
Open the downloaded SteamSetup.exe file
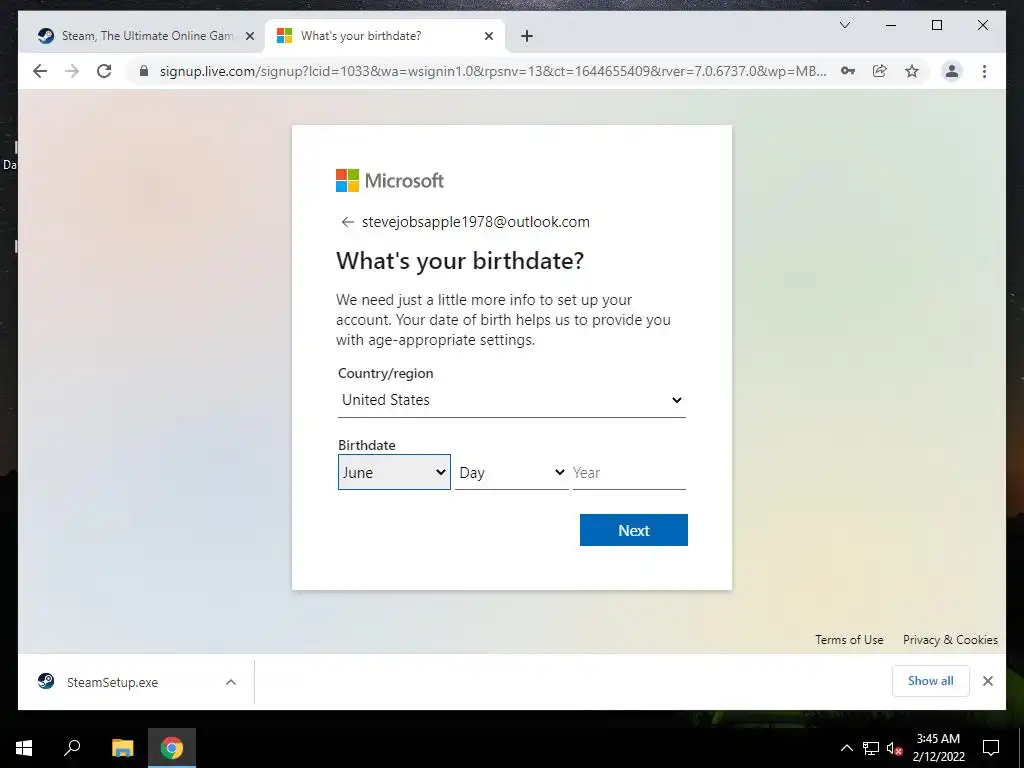(x=112, y=682)
